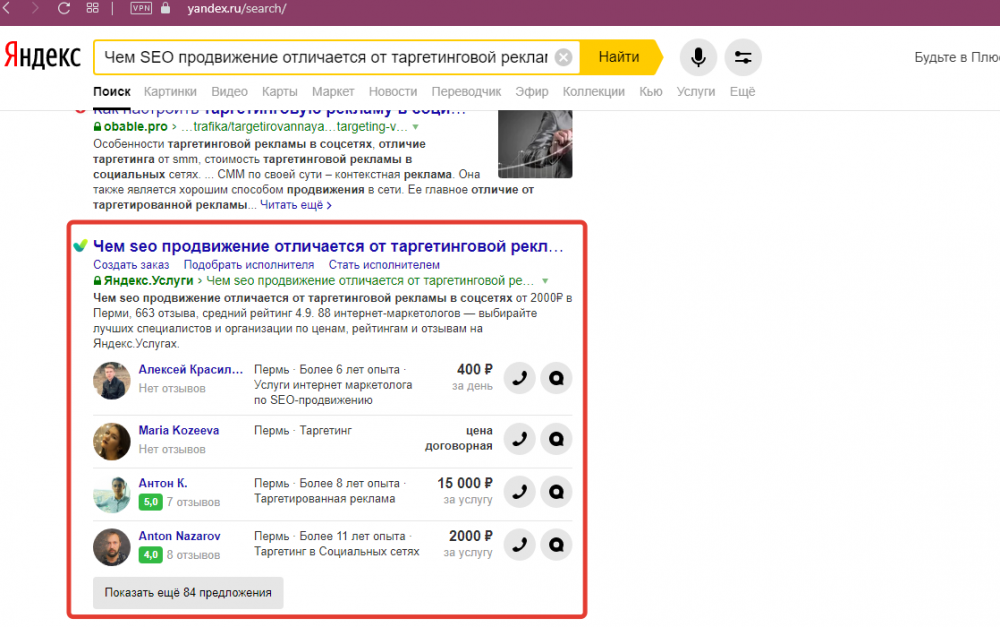Start voice search with the microphone icon
This screenshot has width=1000, height=627.
(x=698, y=57)
